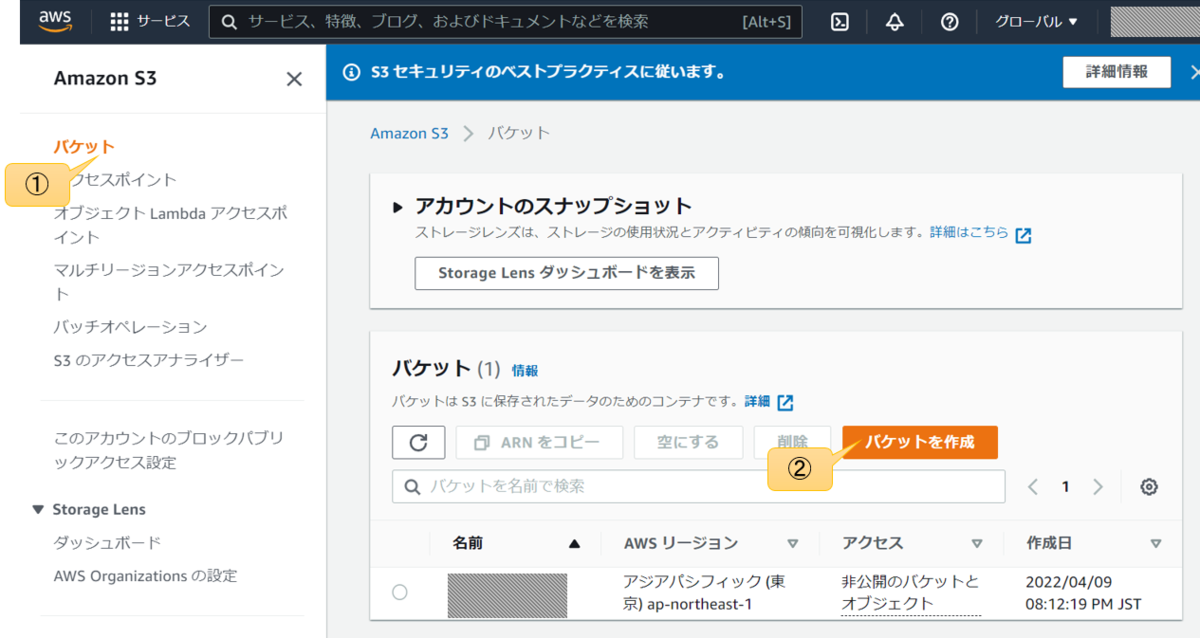Click Storage Lens ダッシュボードを表示 button
Viewport: 1200px width, 638px height.
click(566, 273)
